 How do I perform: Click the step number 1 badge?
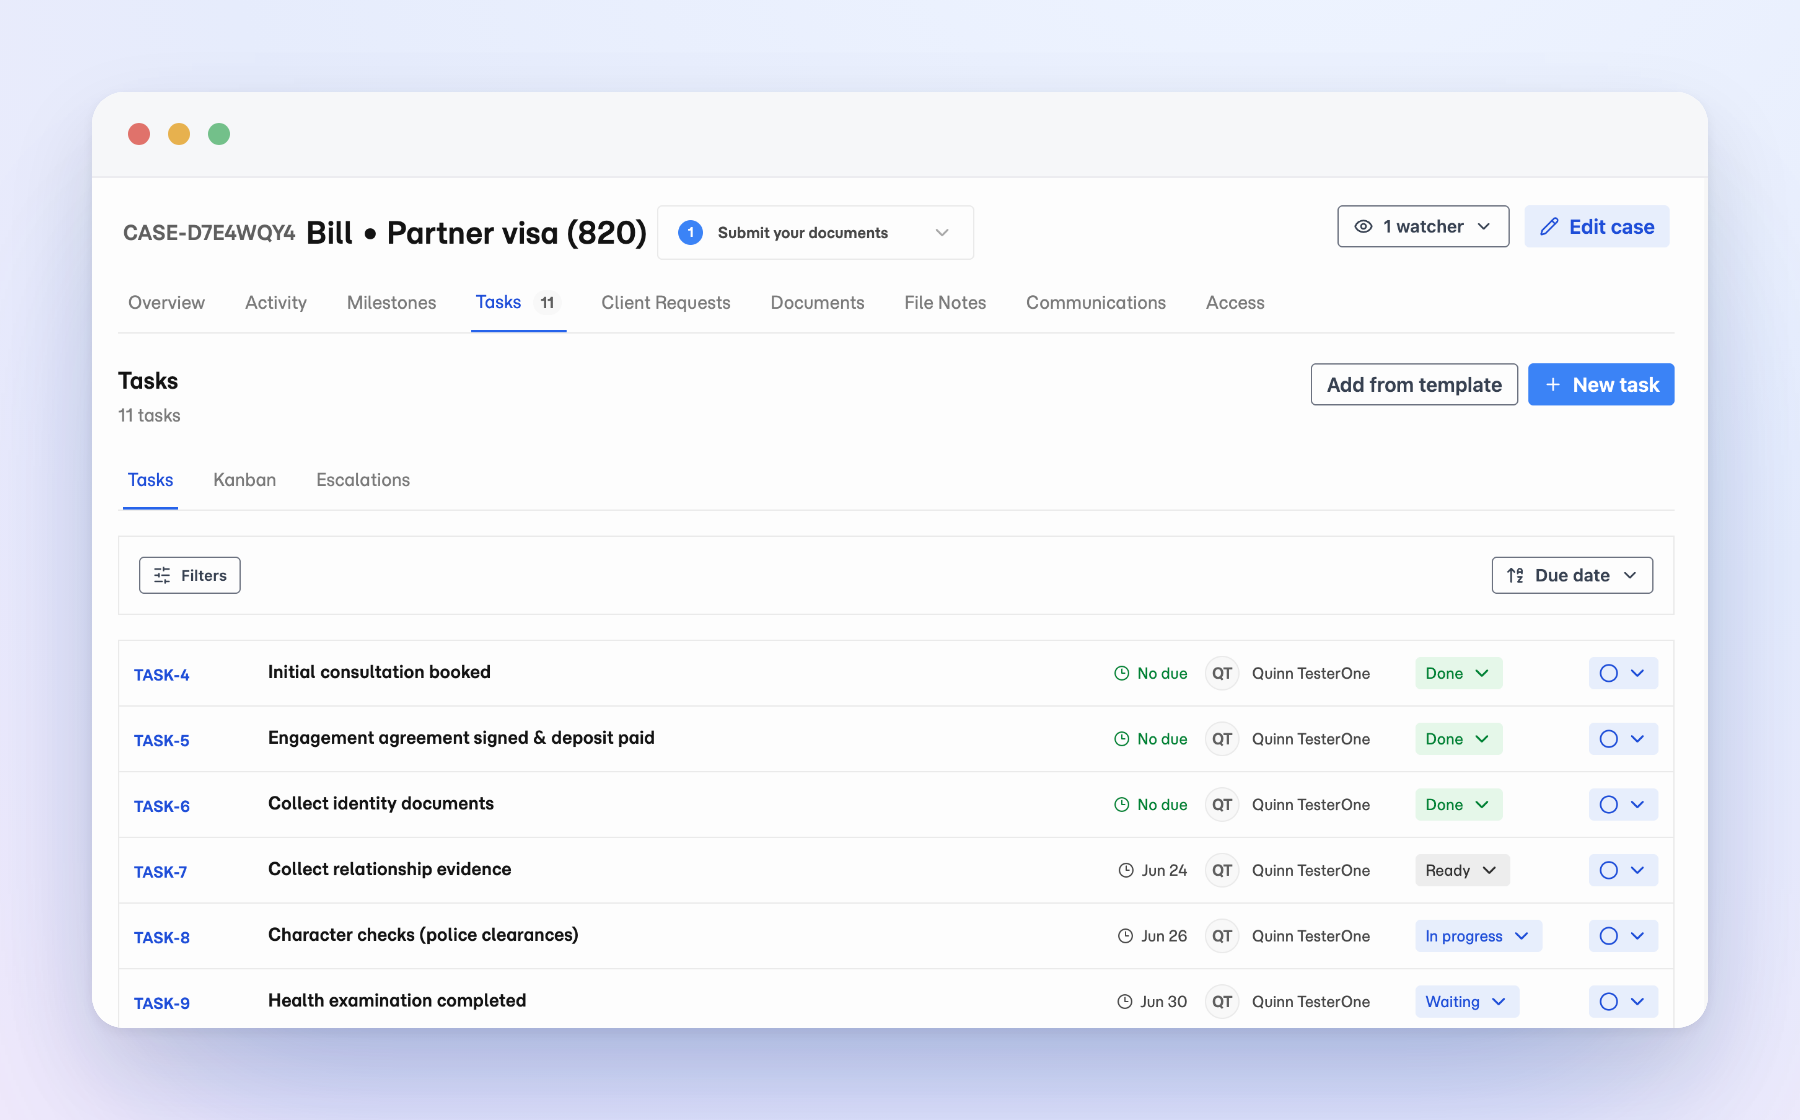click(690, 233)
